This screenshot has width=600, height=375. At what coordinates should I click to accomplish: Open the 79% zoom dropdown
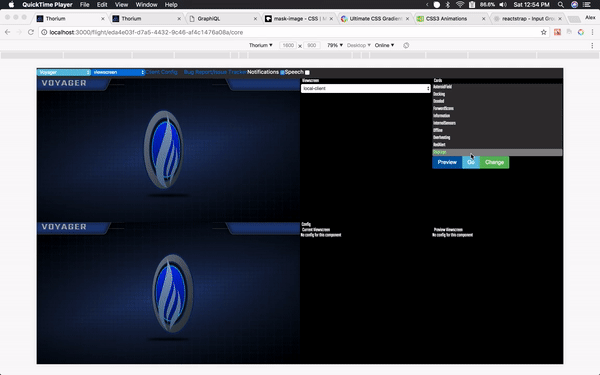[x=335, y=45]
